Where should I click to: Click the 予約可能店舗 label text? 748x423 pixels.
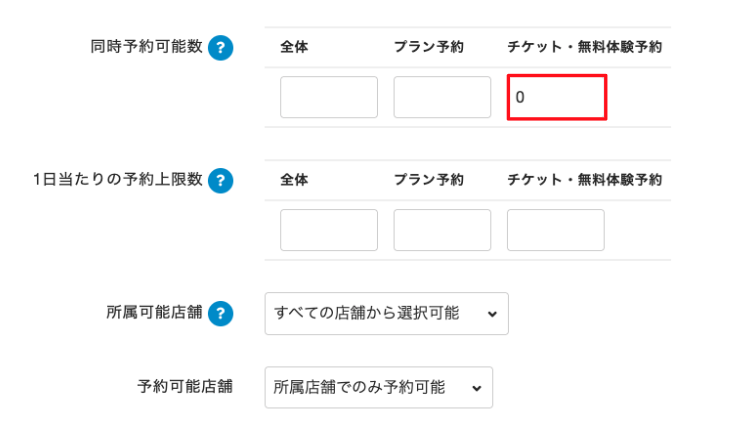click(184, 385)
